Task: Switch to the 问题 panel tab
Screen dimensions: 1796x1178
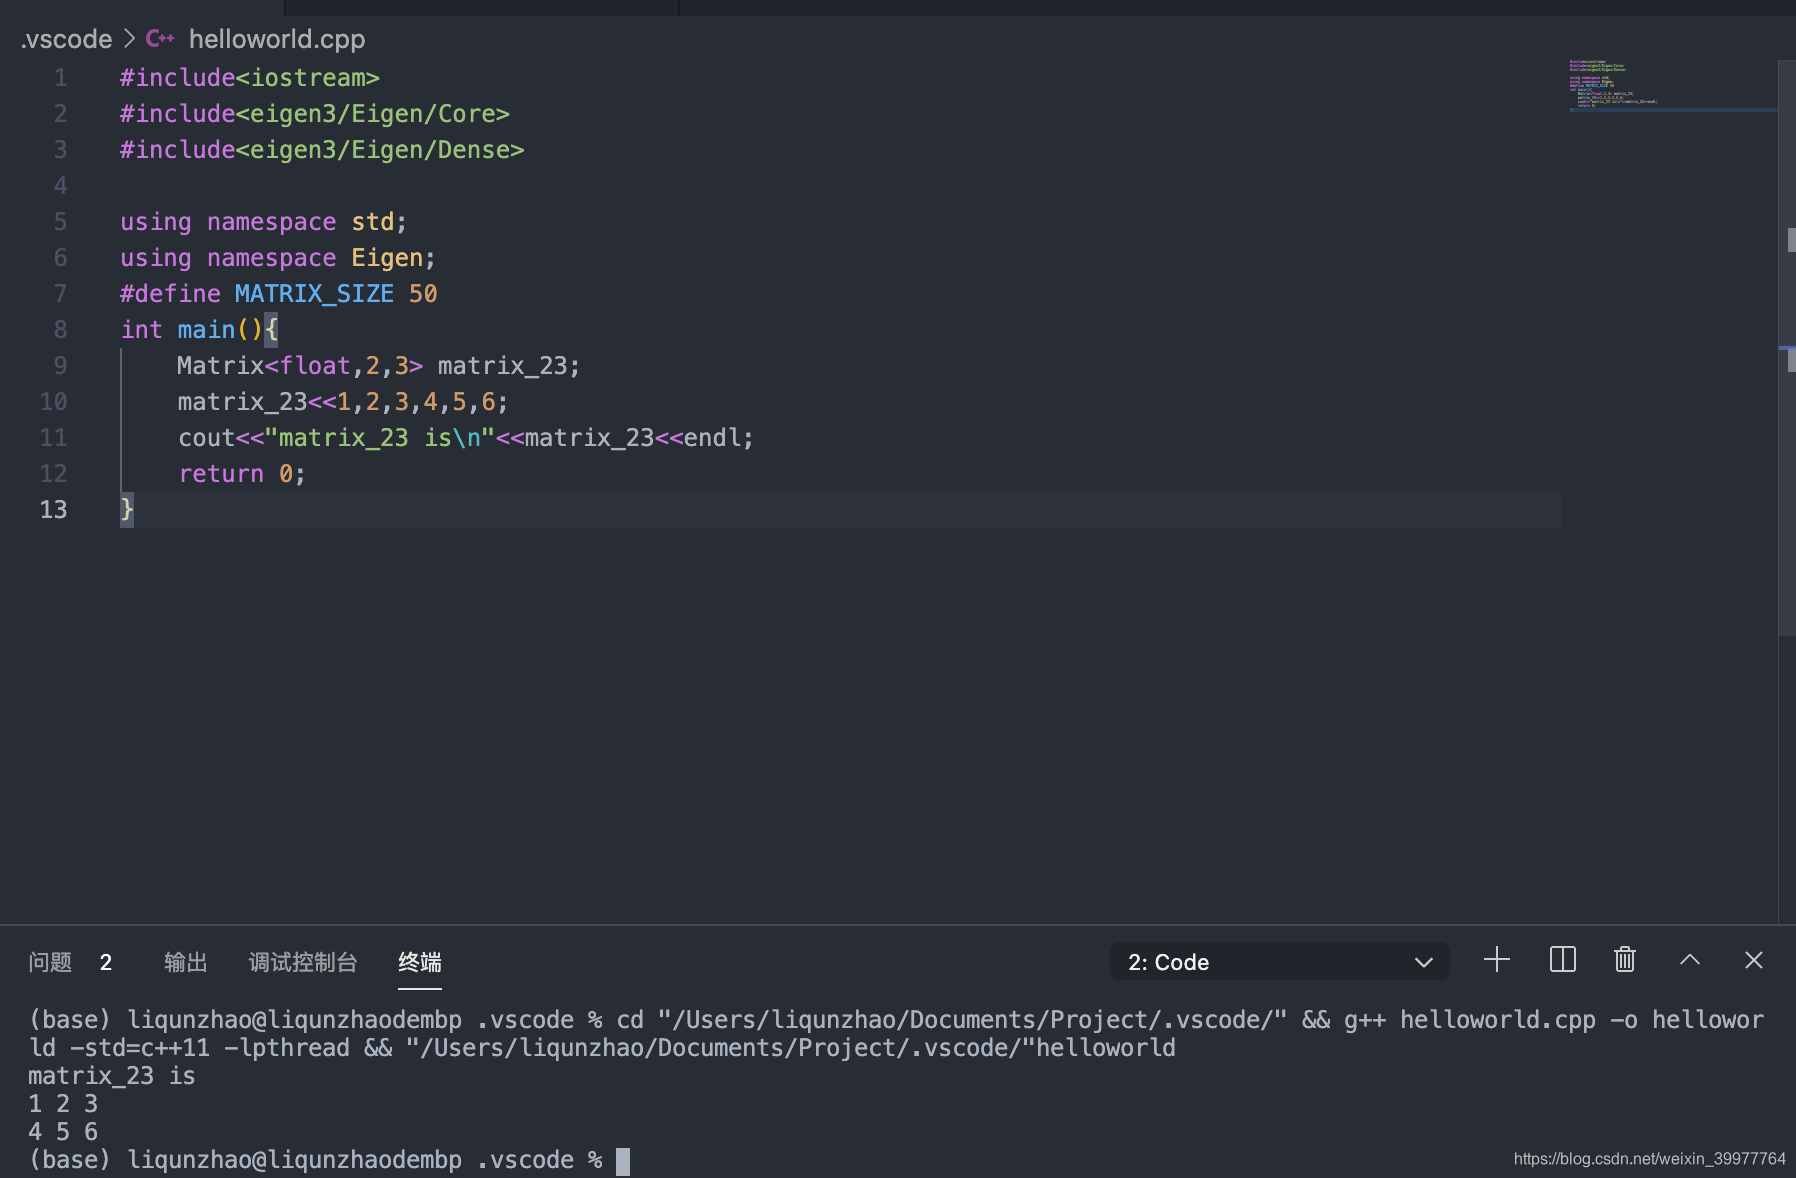Action: (x=50, y=962)
